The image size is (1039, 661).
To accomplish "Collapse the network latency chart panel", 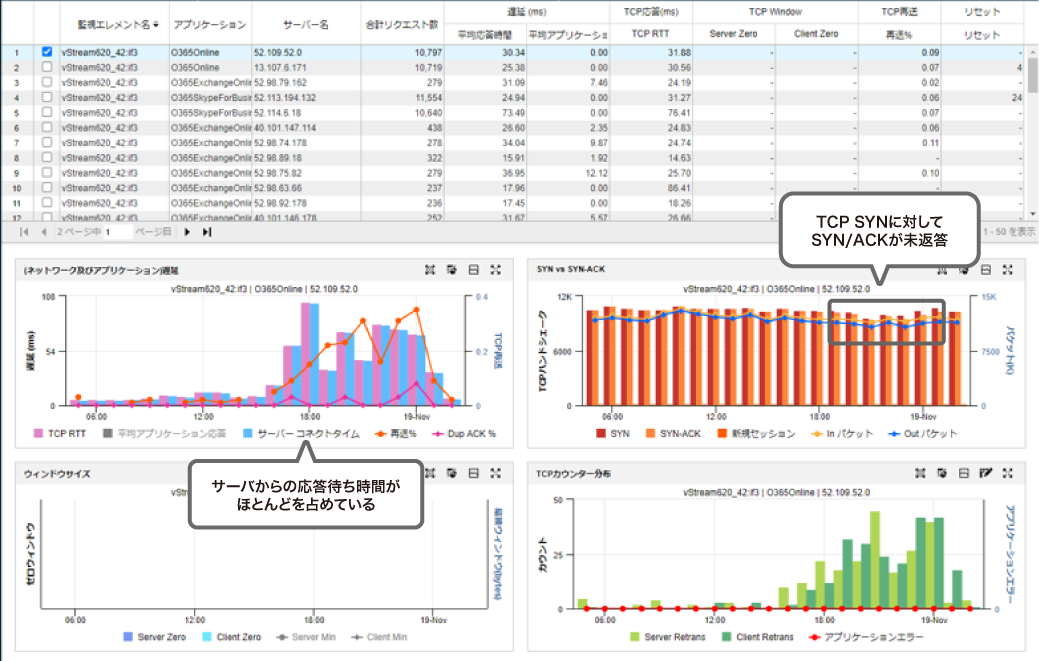I will pyautogui.click(x=474, y=270).
